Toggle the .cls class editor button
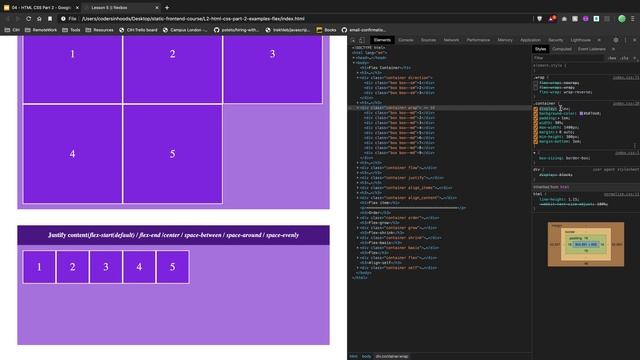The image size is (640, 360). tap(624, 58)
